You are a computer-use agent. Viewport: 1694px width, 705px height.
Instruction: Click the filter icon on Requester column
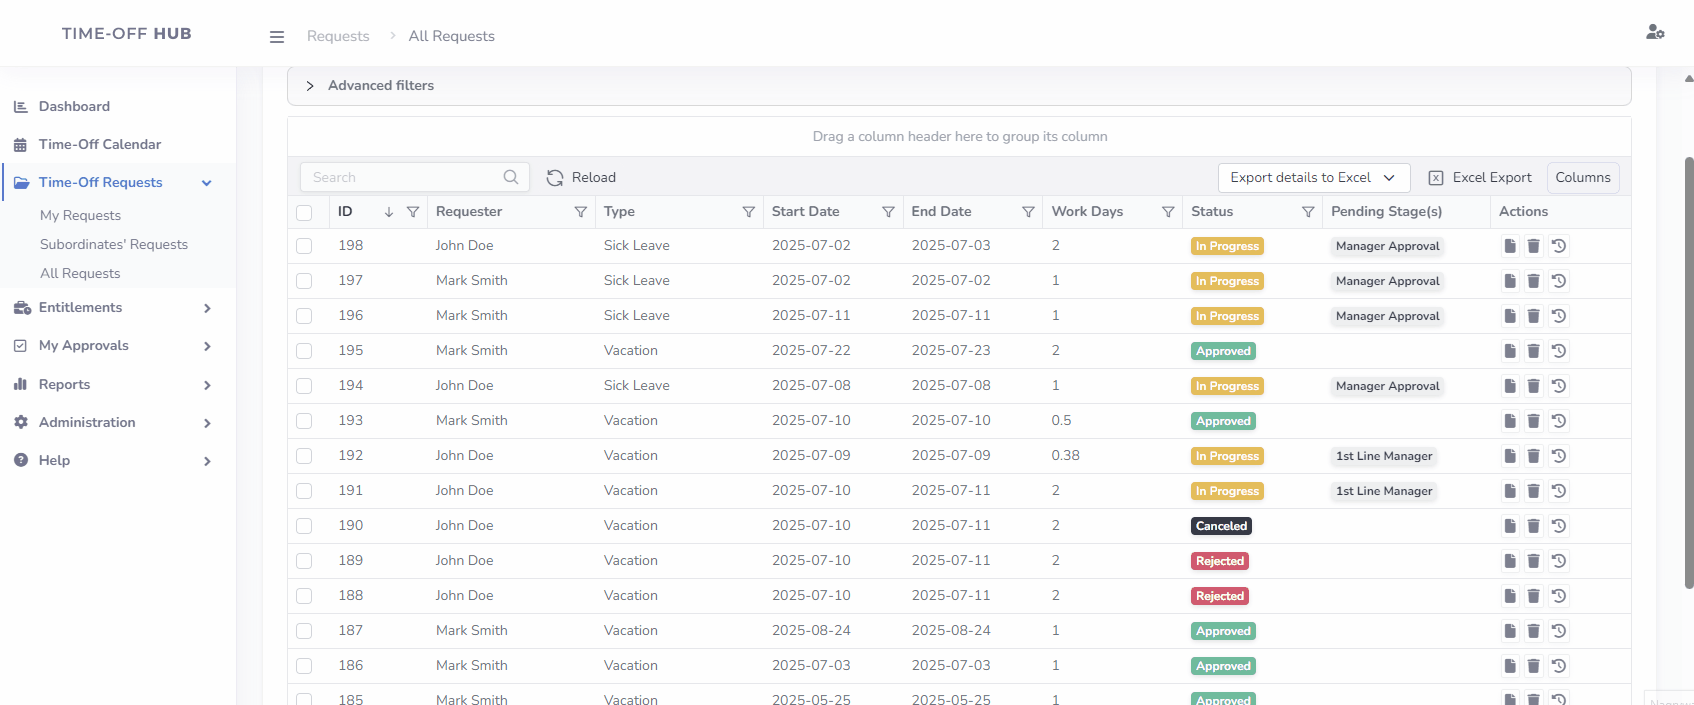click(x=580, y=212)
